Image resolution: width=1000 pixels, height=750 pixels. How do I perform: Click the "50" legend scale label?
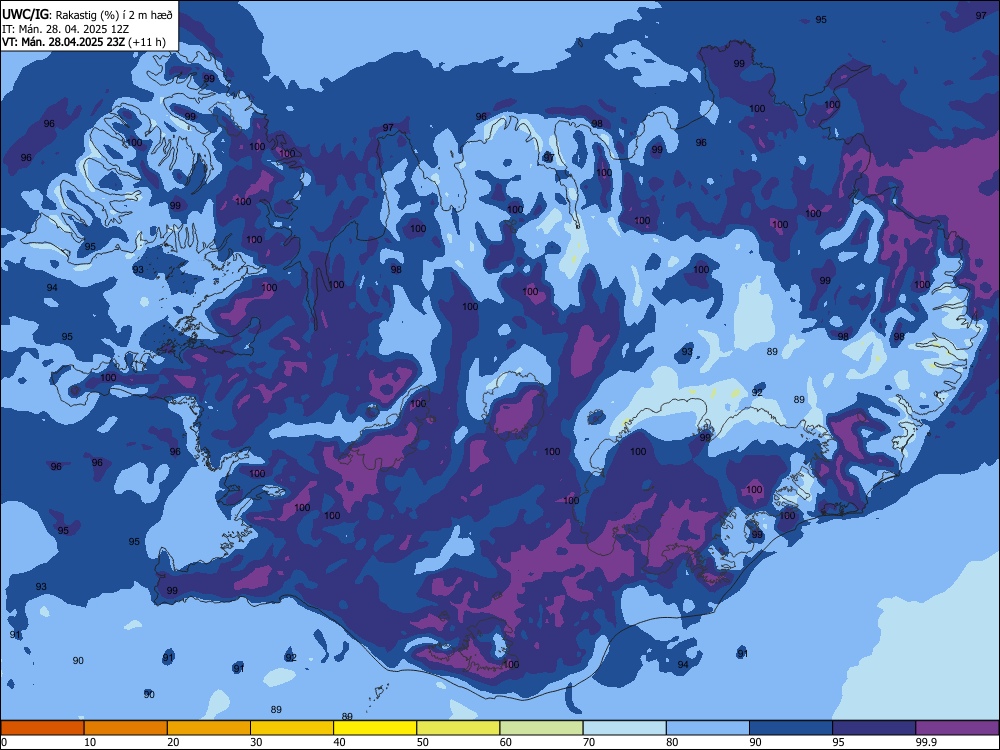[422, 742]
